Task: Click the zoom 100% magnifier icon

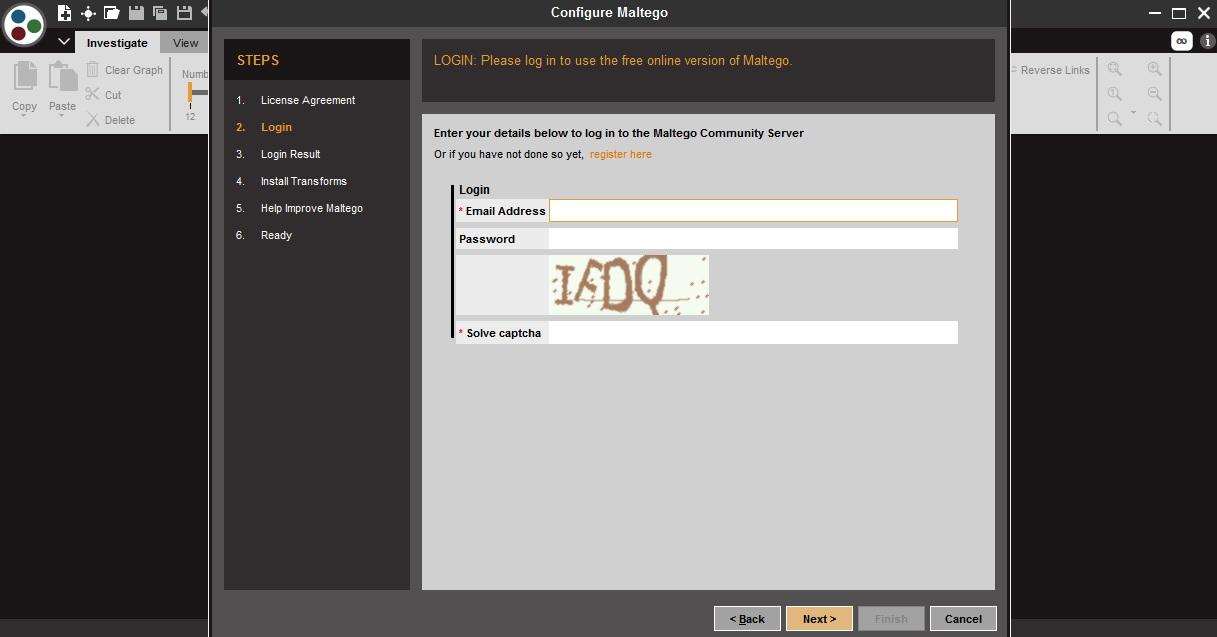Action: point(1114,94)
